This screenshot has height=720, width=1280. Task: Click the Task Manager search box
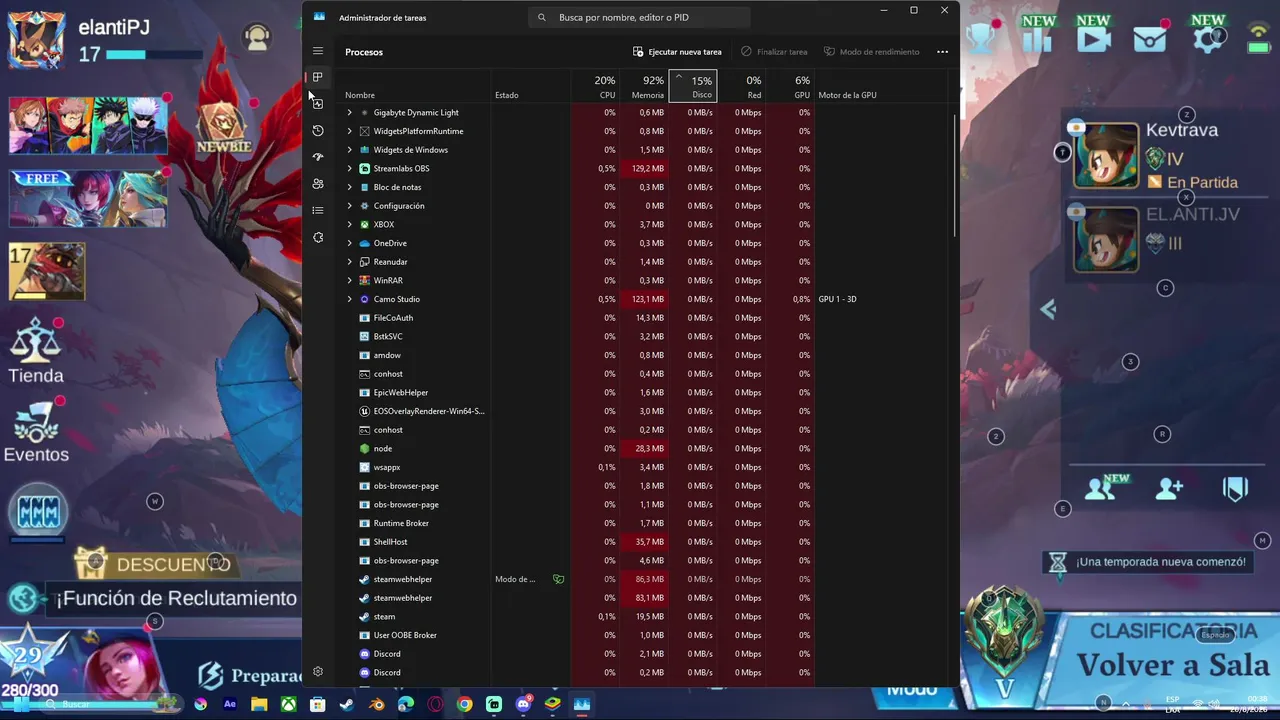[x=639, y=17]
